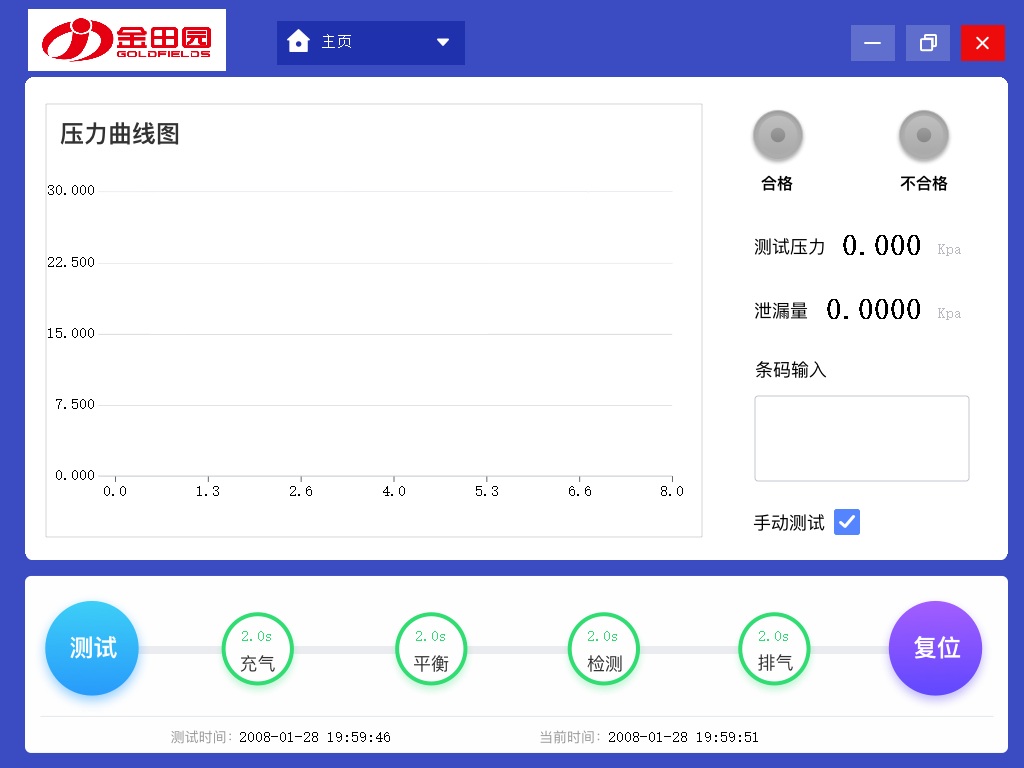The width and height of the screenshot is (1024, 768).
Task: Select the 排气 stage circle
Action: click(774, 648)
